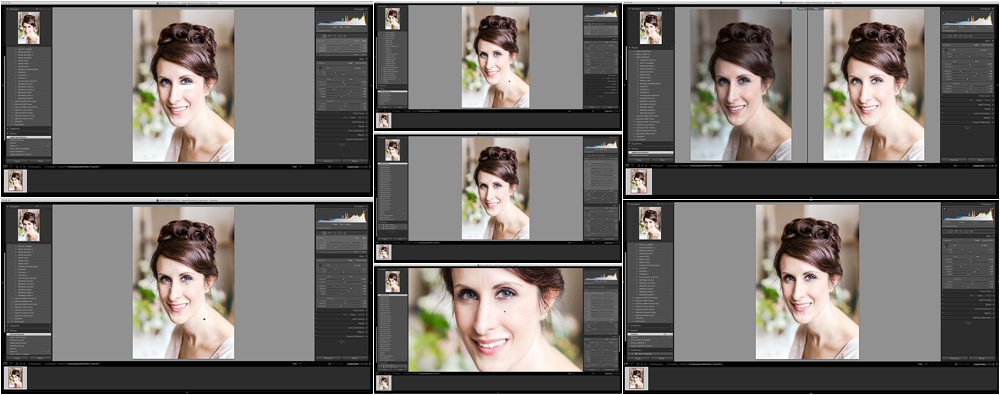Switch to Black & White treatment, top-left screenshot
This screenshot has width=1000, height=395.
[x=362, y=63]
